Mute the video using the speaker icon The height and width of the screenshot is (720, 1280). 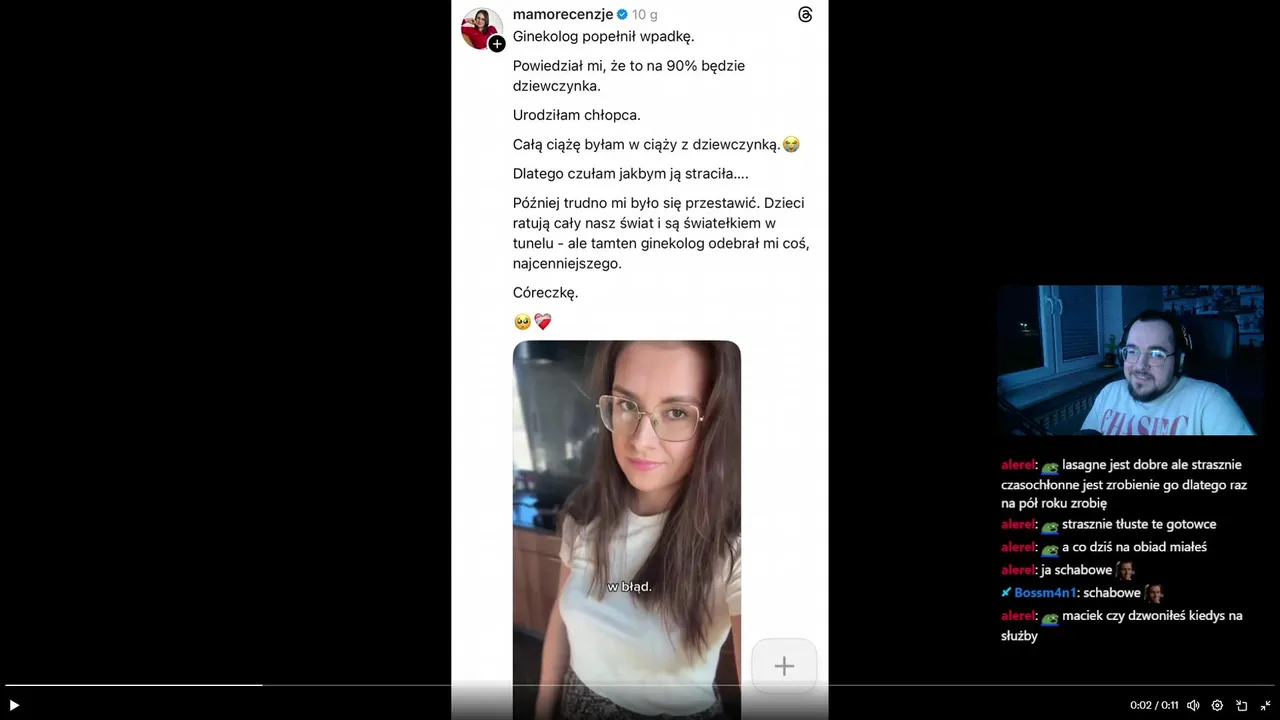1193,705
